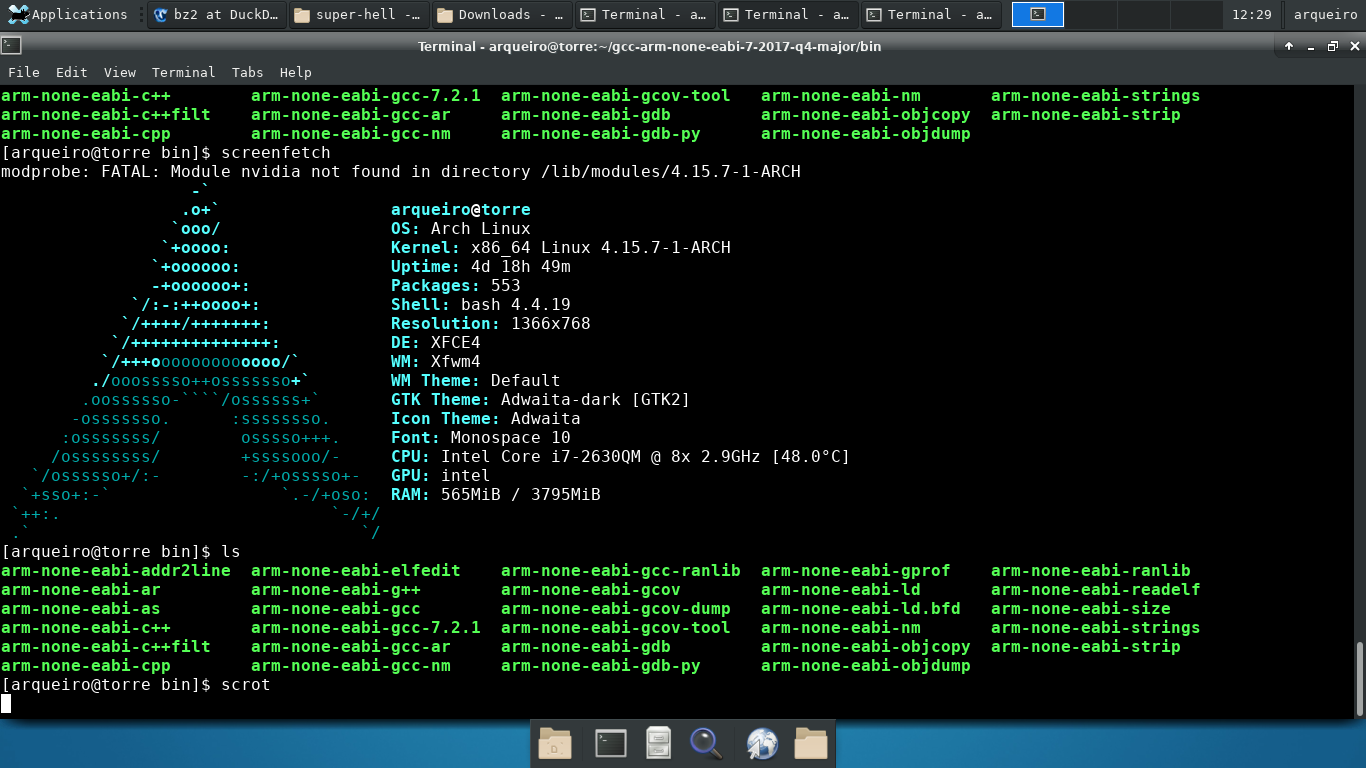This screenshot has width=1366, height=768.
Task: Launch the terminal emulator from the dock
Action: [610, 743]
